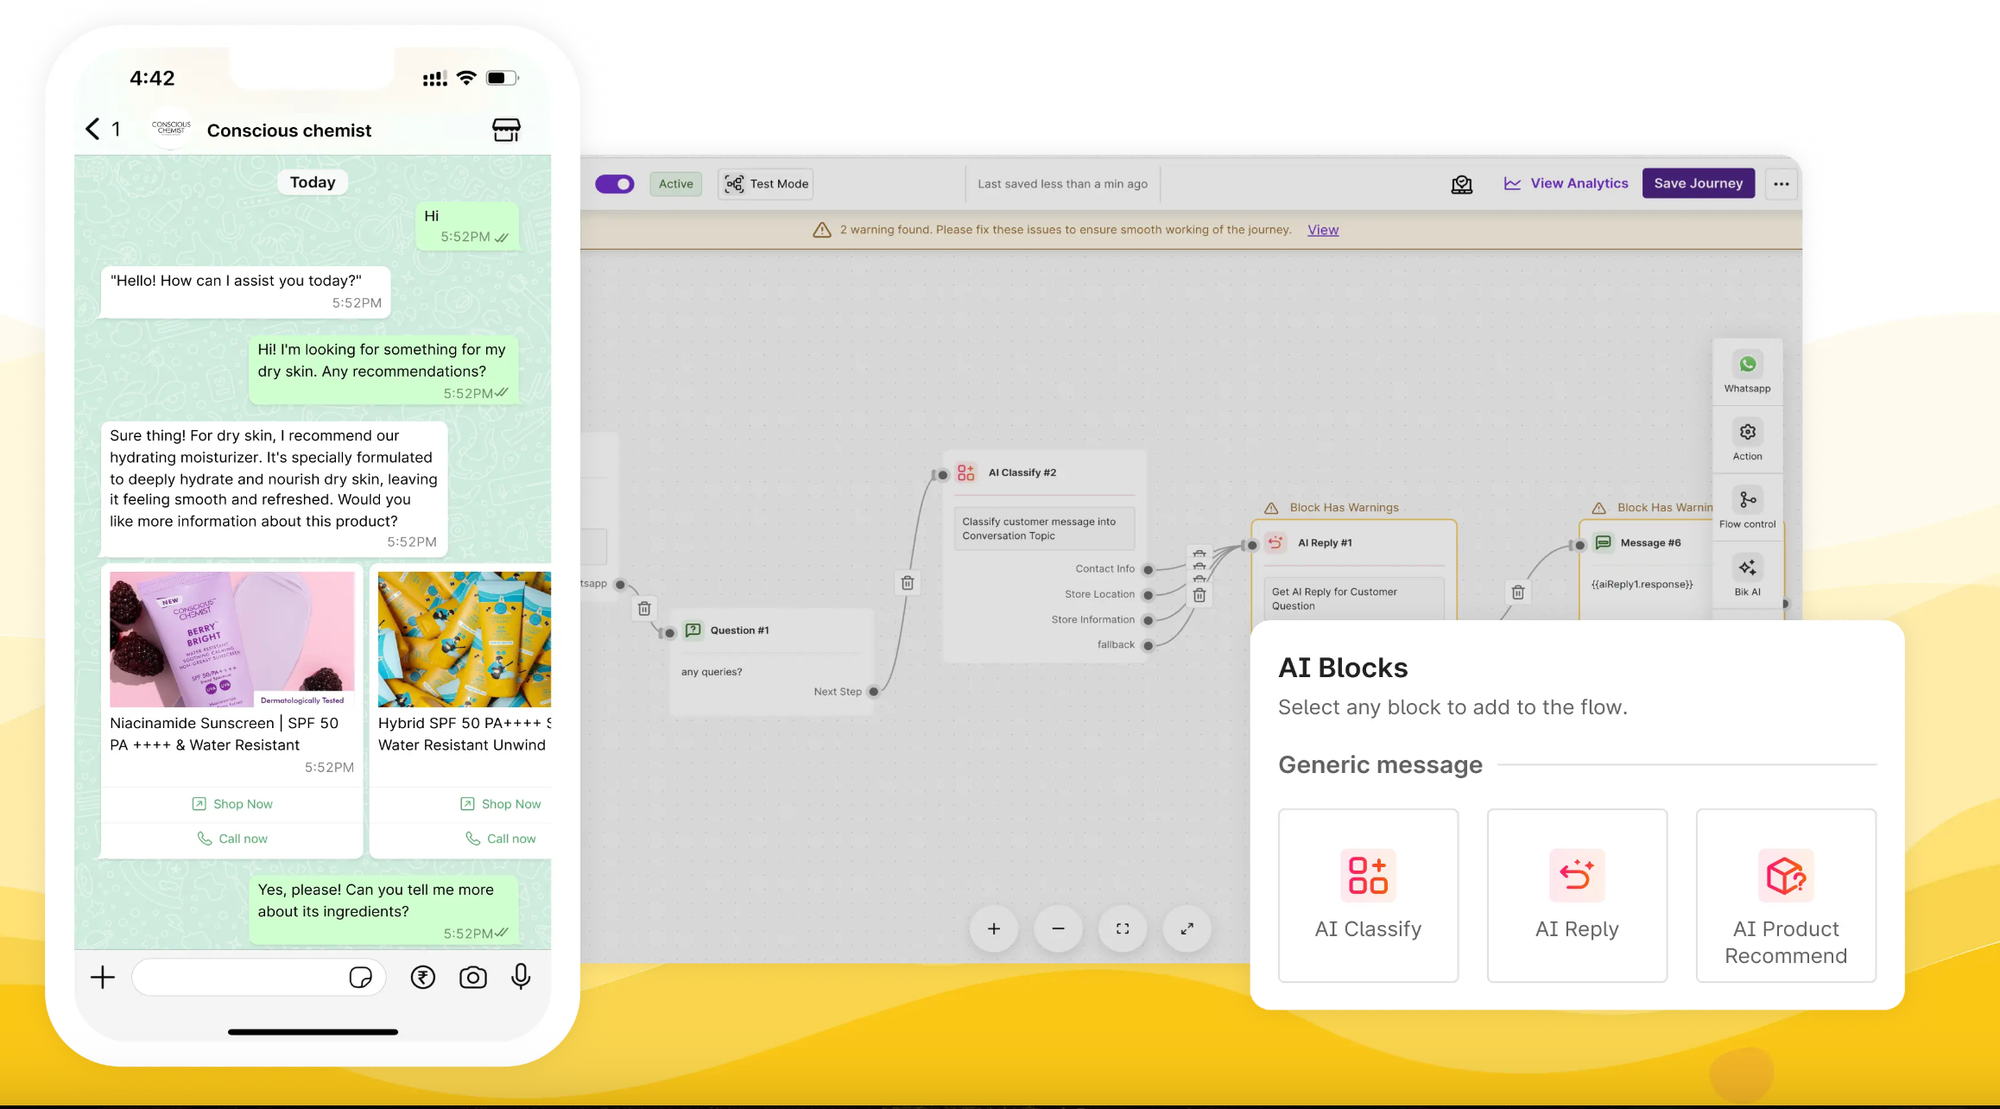Screen dimensions: 2000x1109
Task: Enable Test Mode
Action: click(766, 184)
